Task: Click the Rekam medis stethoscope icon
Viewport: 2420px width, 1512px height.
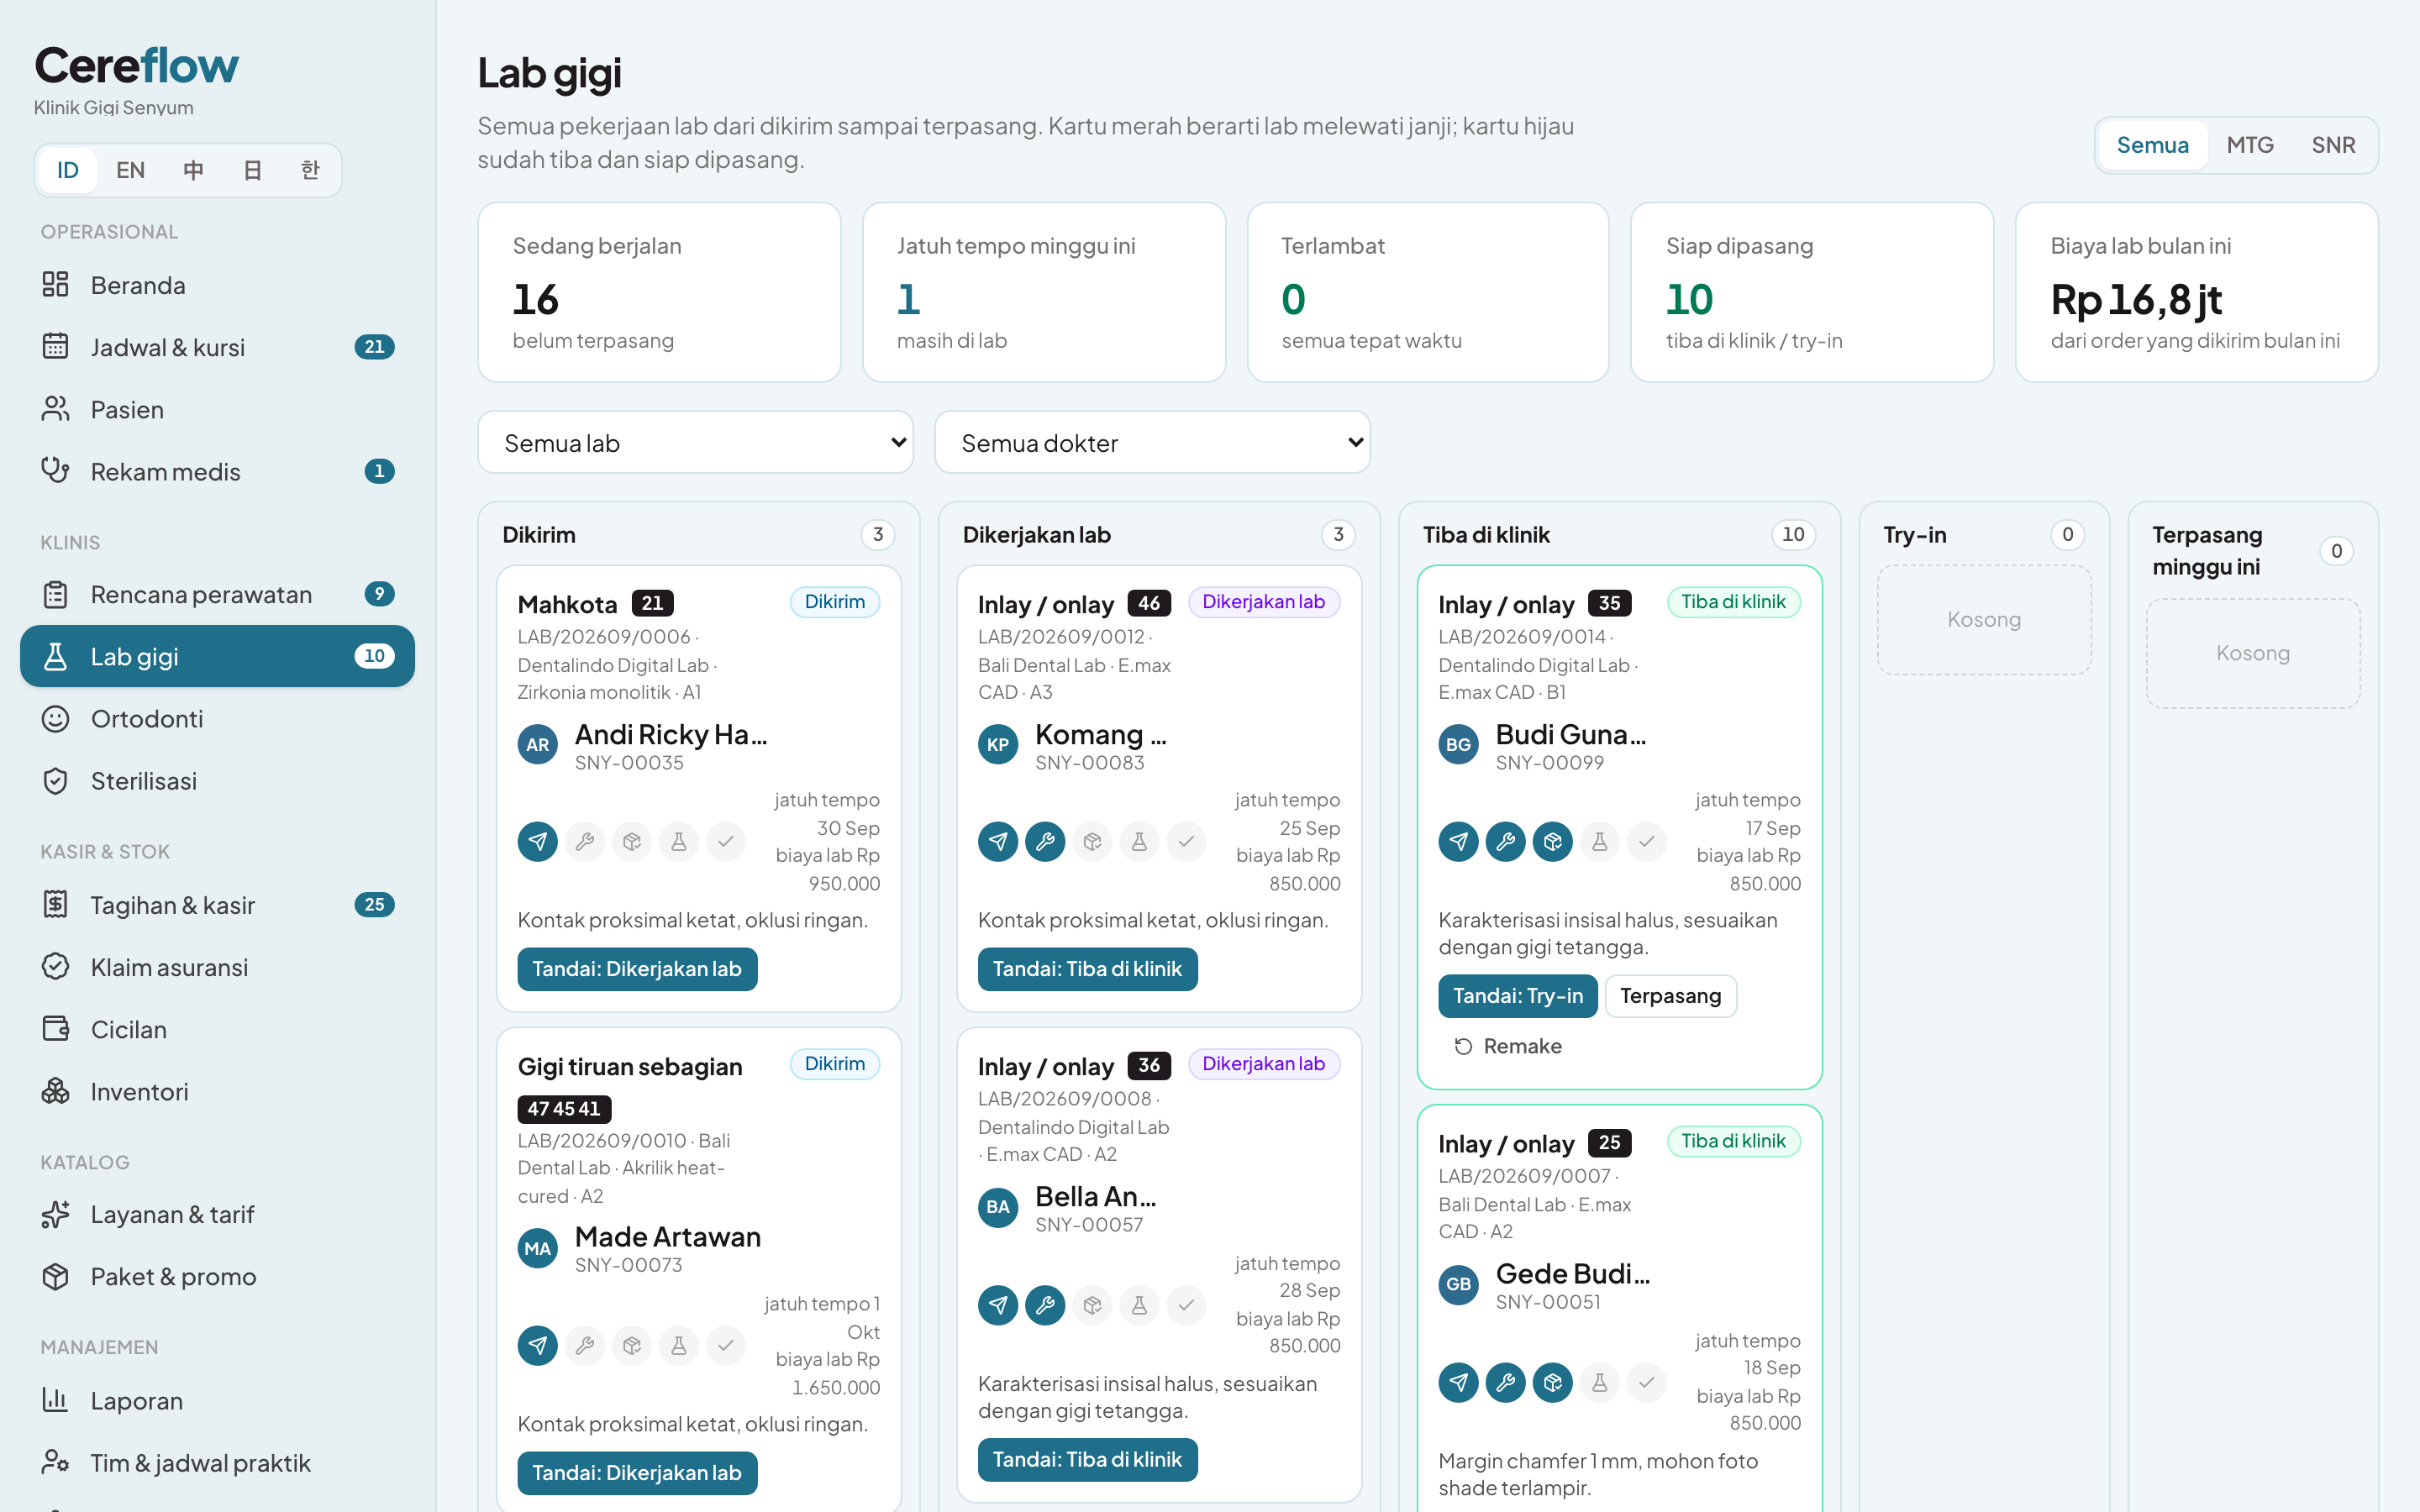Action: 55,471
